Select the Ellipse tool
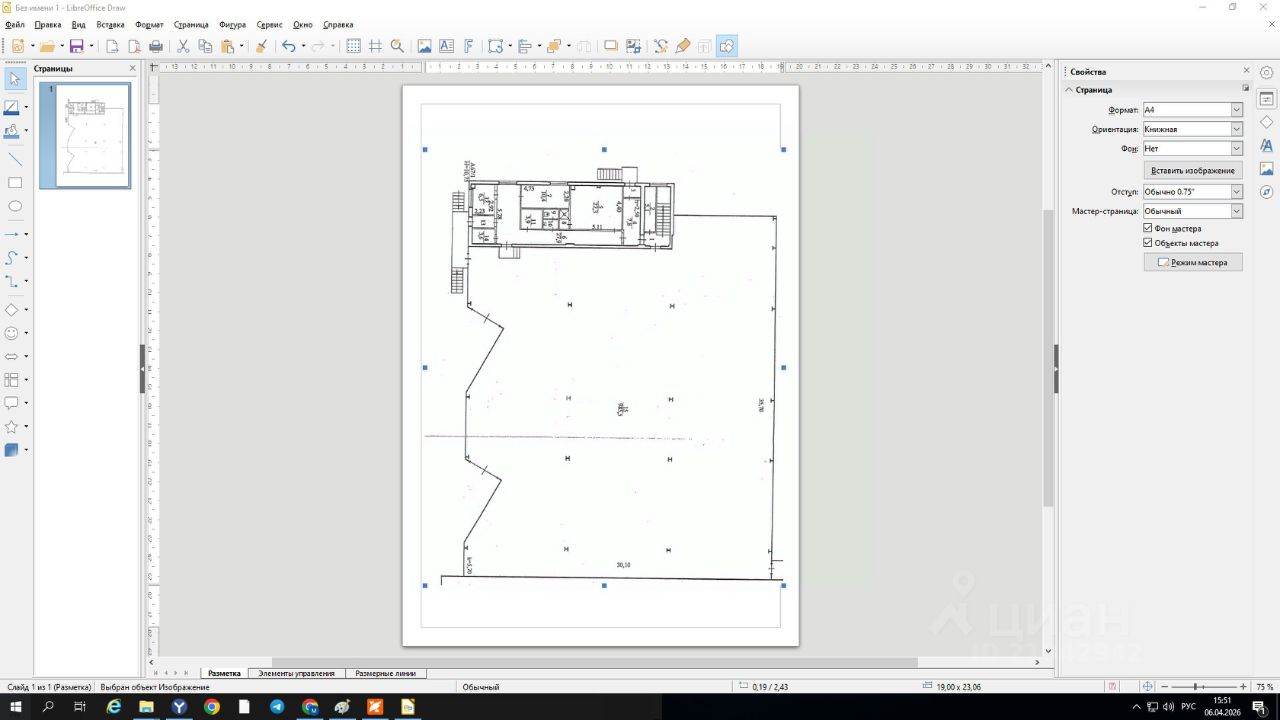 pos(15,206)
